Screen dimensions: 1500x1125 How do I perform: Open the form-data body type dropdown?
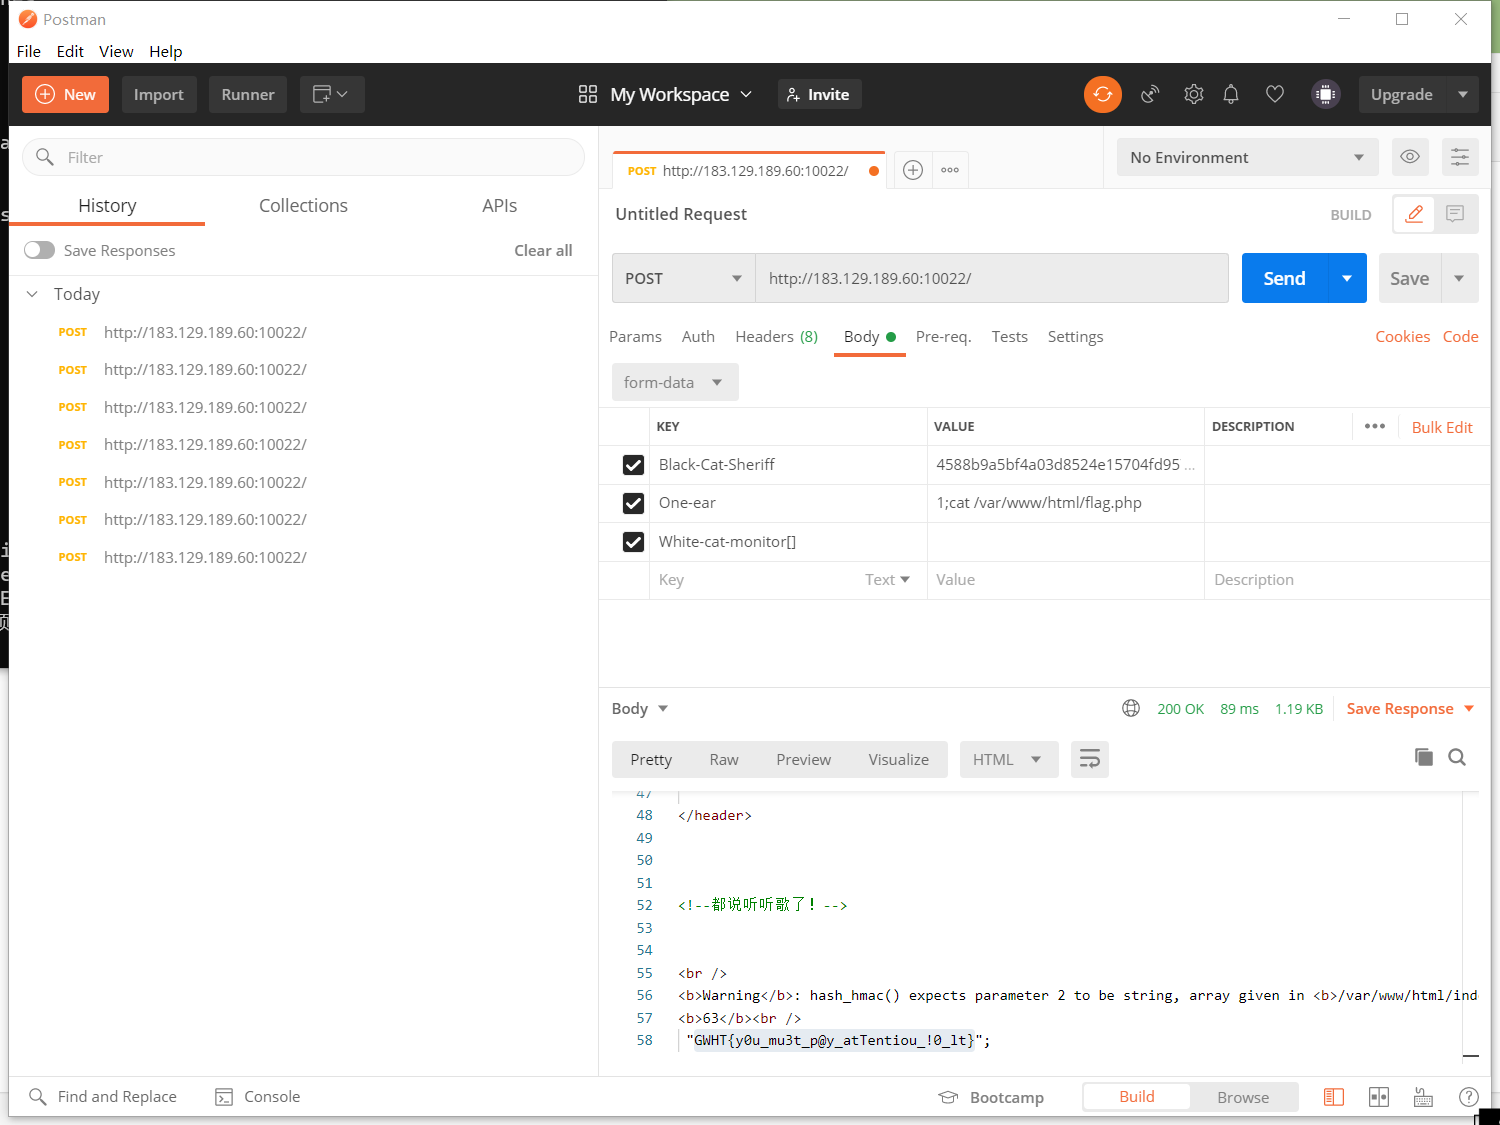[675, 382]
